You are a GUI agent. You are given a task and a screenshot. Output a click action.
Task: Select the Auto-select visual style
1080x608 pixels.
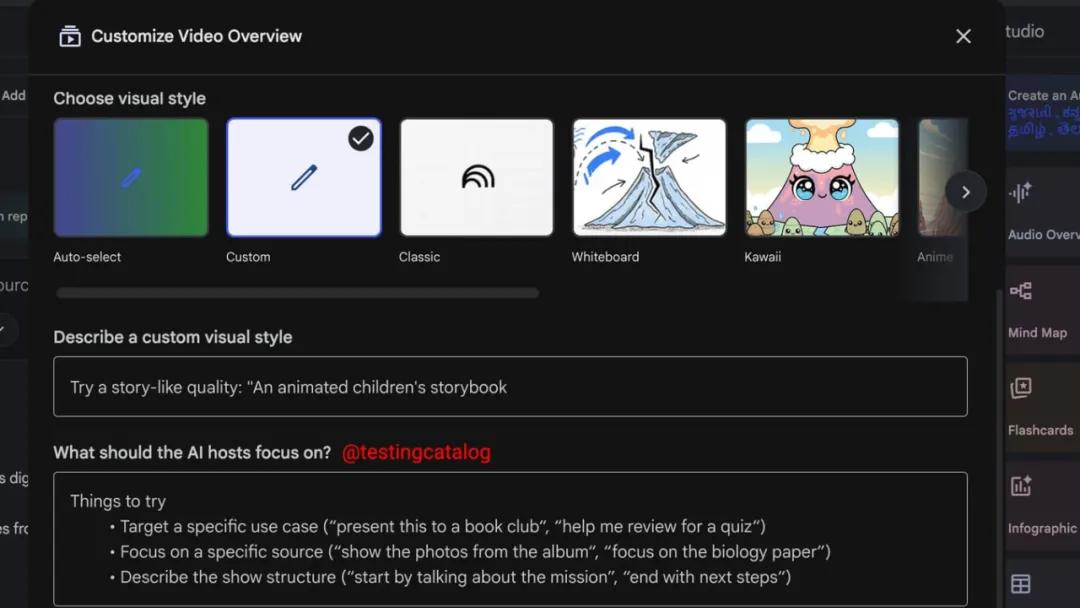coord(131,178)
